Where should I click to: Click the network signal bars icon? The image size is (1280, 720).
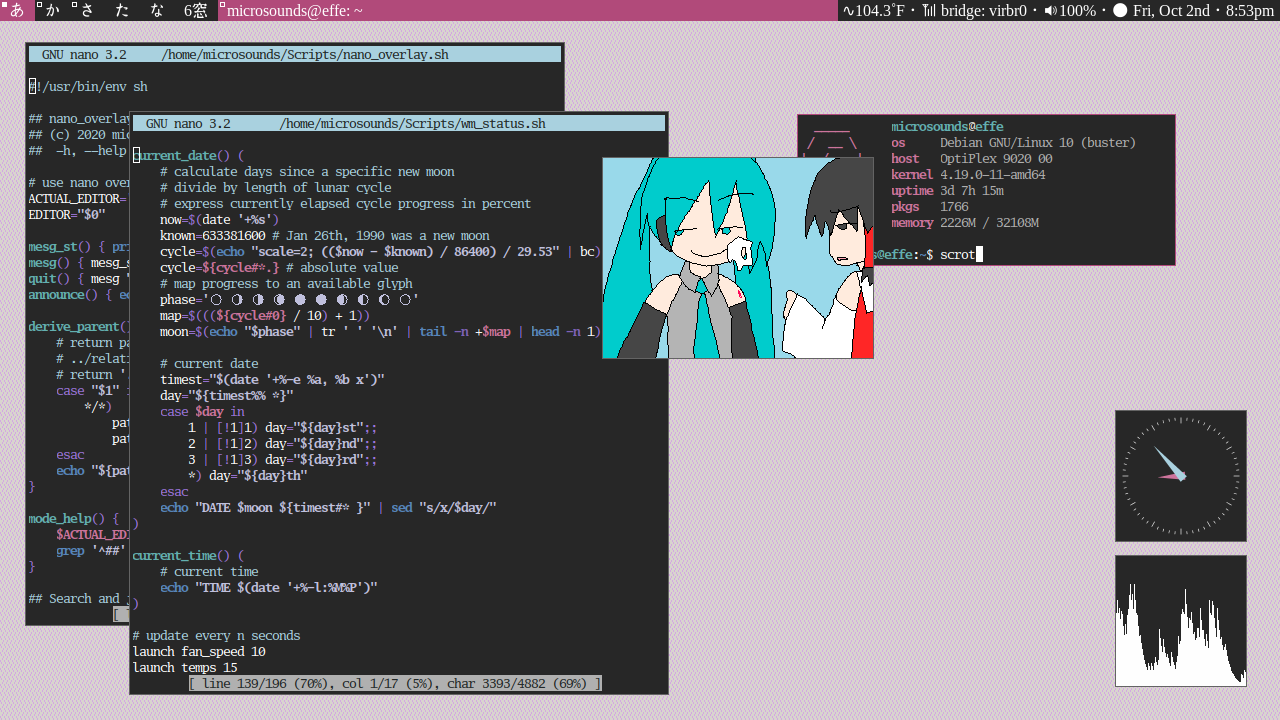coord(929,10)
